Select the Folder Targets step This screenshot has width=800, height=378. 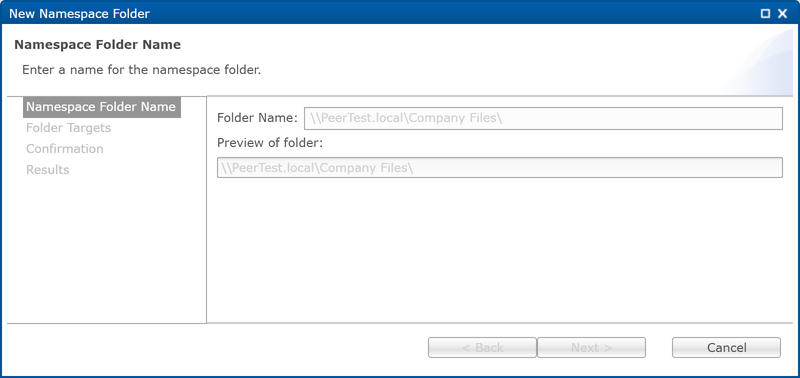[68, 128]
